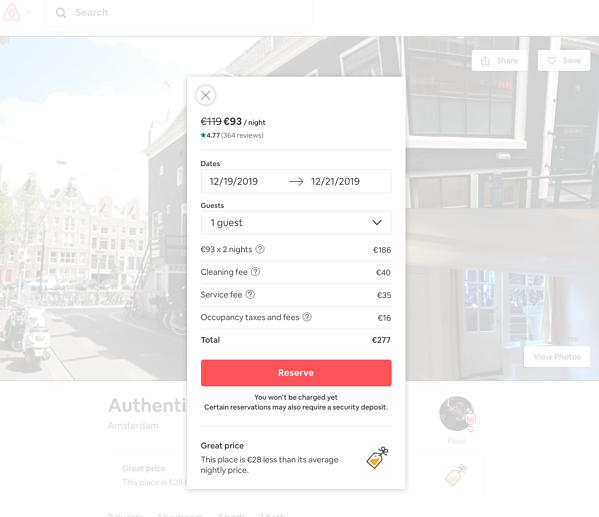599x517 pixels.
Task: Close the booking popup with X icon
Action: [x=206, y=96]
